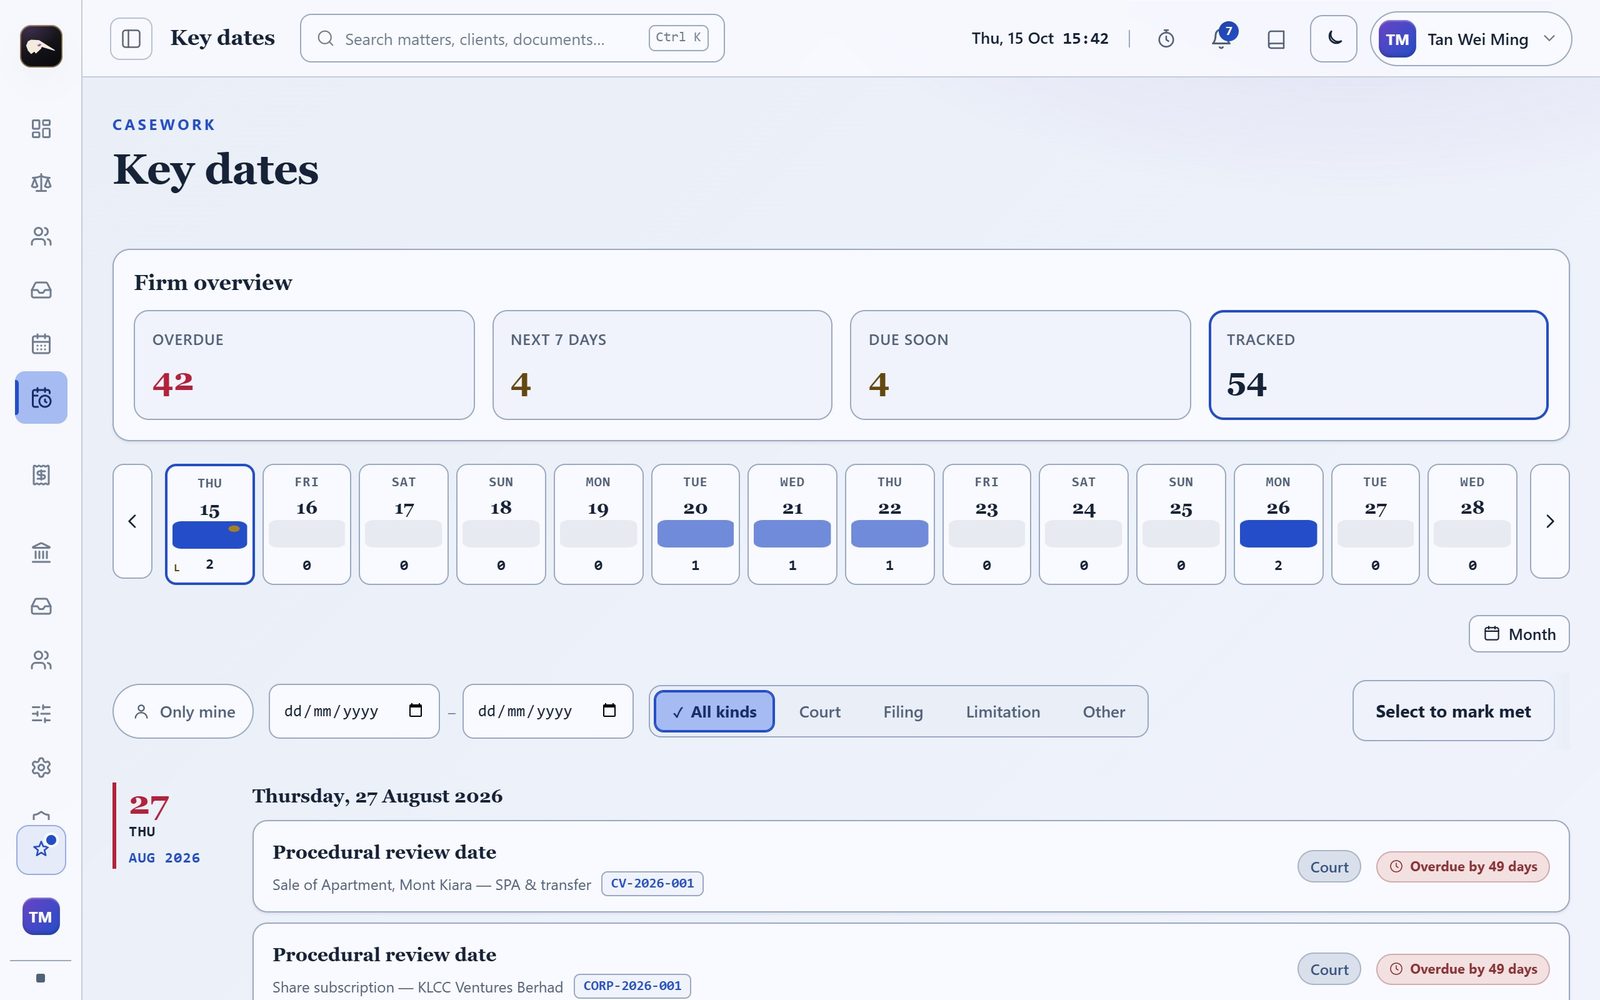Go to next days in strip

1550,521
